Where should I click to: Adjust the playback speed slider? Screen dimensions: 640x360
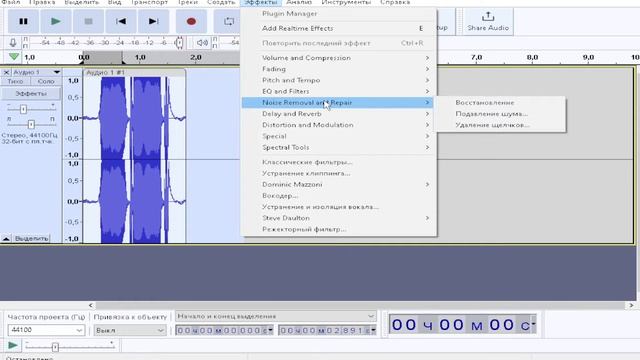pyautogui.click(x=55, y=347)
